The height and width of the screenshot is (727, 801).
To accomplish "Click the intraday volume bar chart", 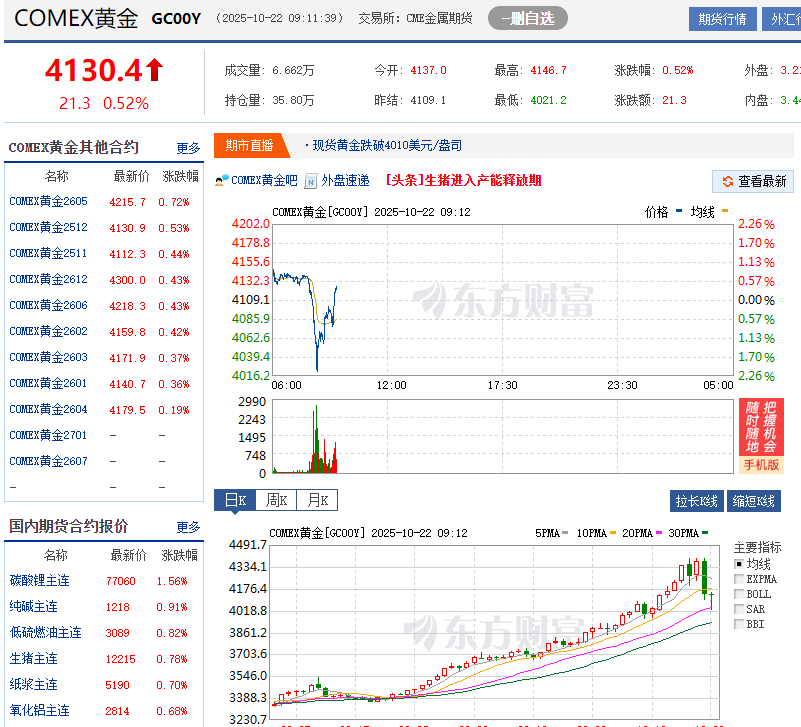I will [503, 437].
